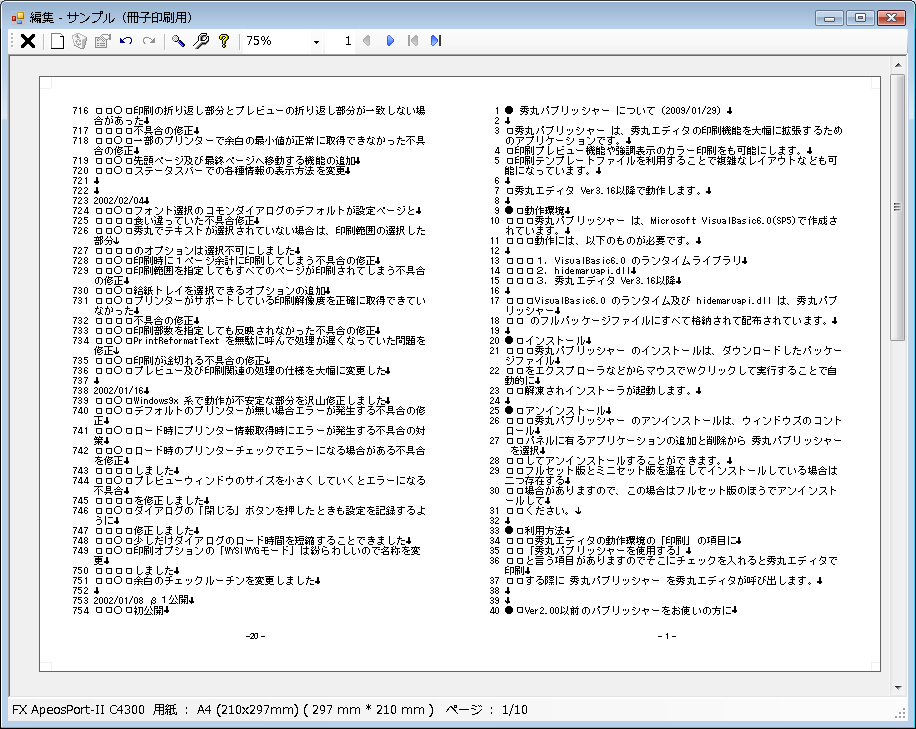Go to next page with blue arrow
Viewport: 916px width, 729px height.
coord(390,41)
